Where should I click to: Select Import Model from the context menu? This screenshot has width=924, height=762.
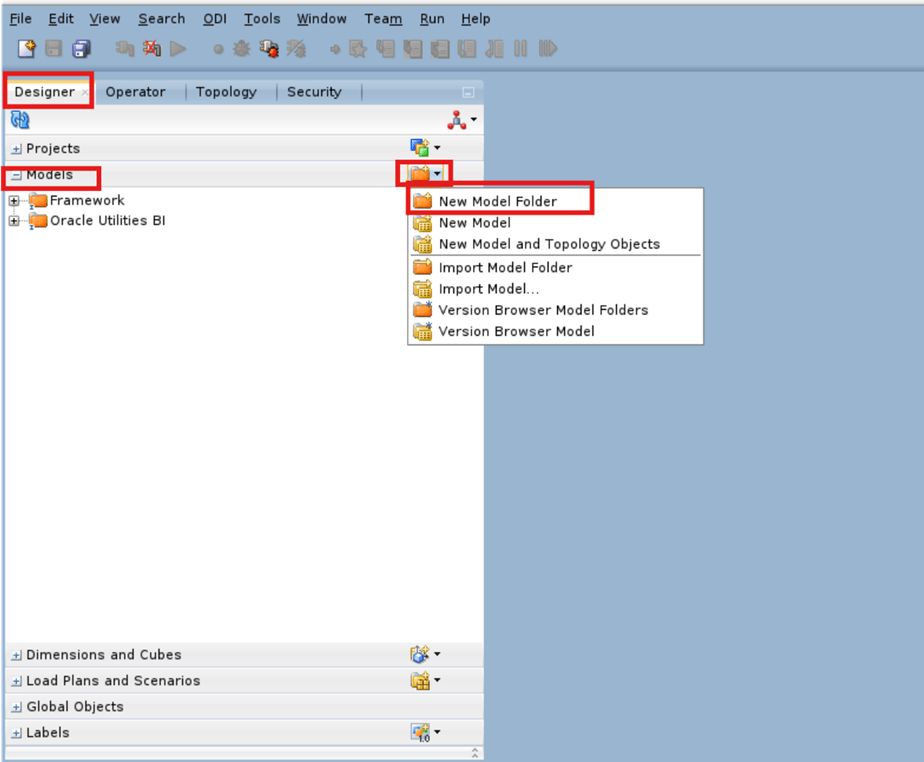(x=490, y=288)
